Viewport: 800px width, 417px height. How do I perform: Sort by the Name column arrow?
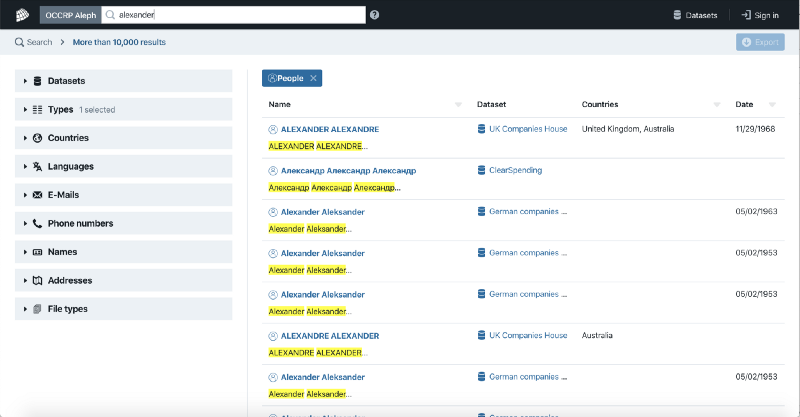(x=458, y=105)
